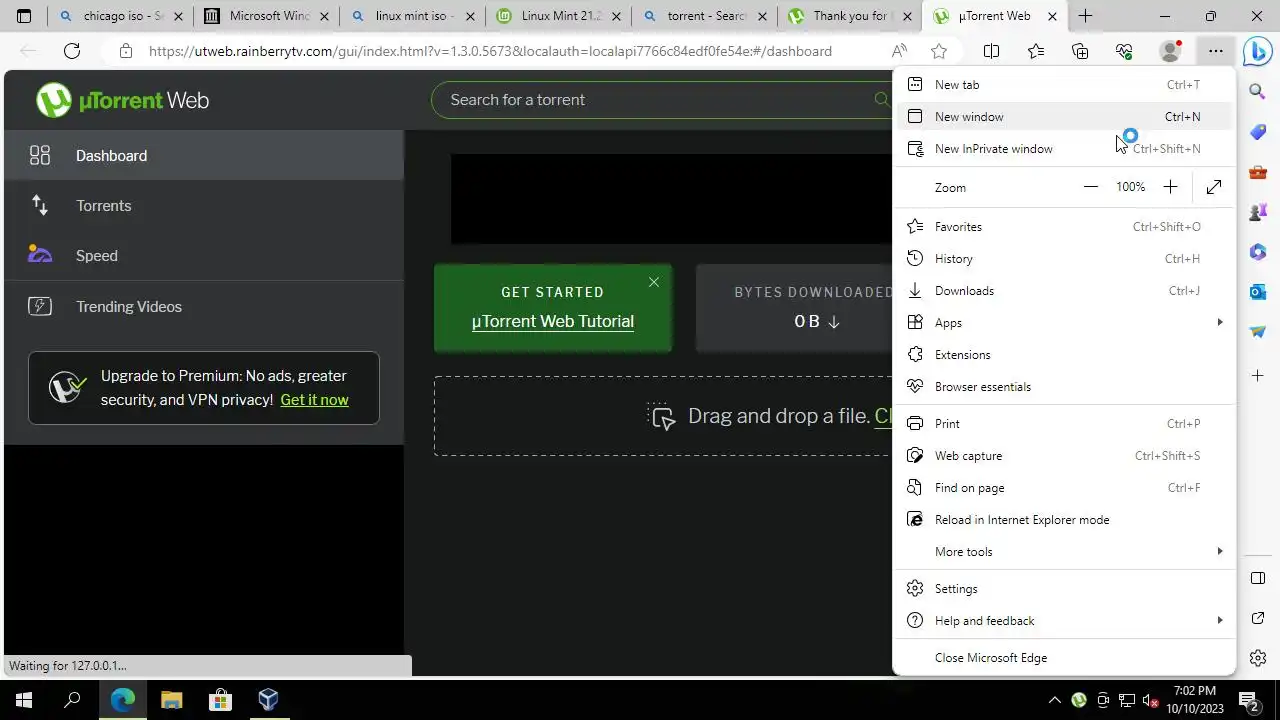
Task: Open the Collections toolbar icon
Action: [1080, 51]
